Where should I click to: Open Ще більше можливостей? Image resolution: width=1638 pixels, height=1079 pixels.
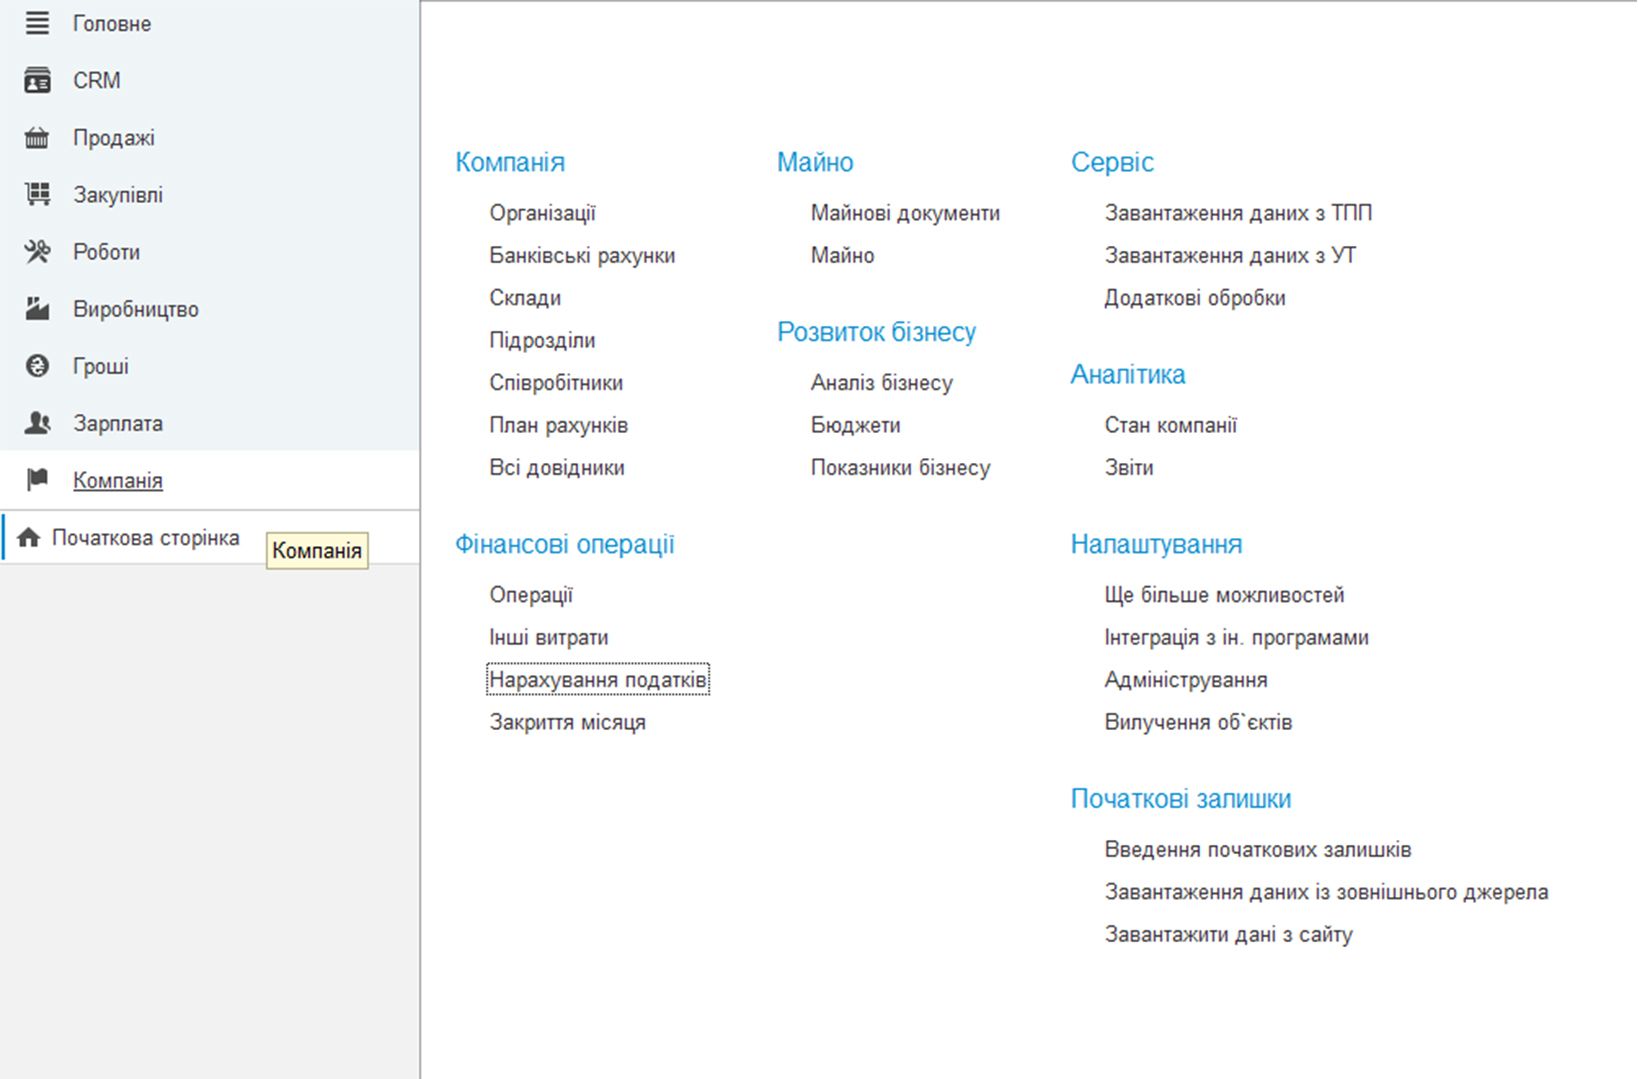[1224, 595]
